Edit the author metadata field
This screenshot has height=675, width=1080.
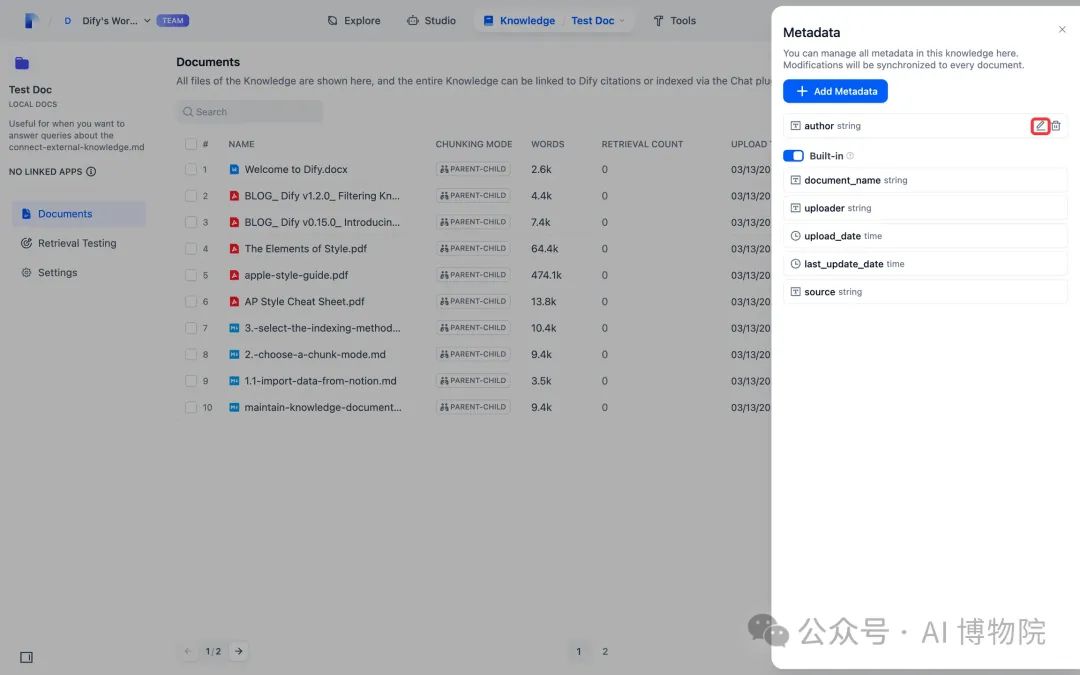tap(1040, 125)
